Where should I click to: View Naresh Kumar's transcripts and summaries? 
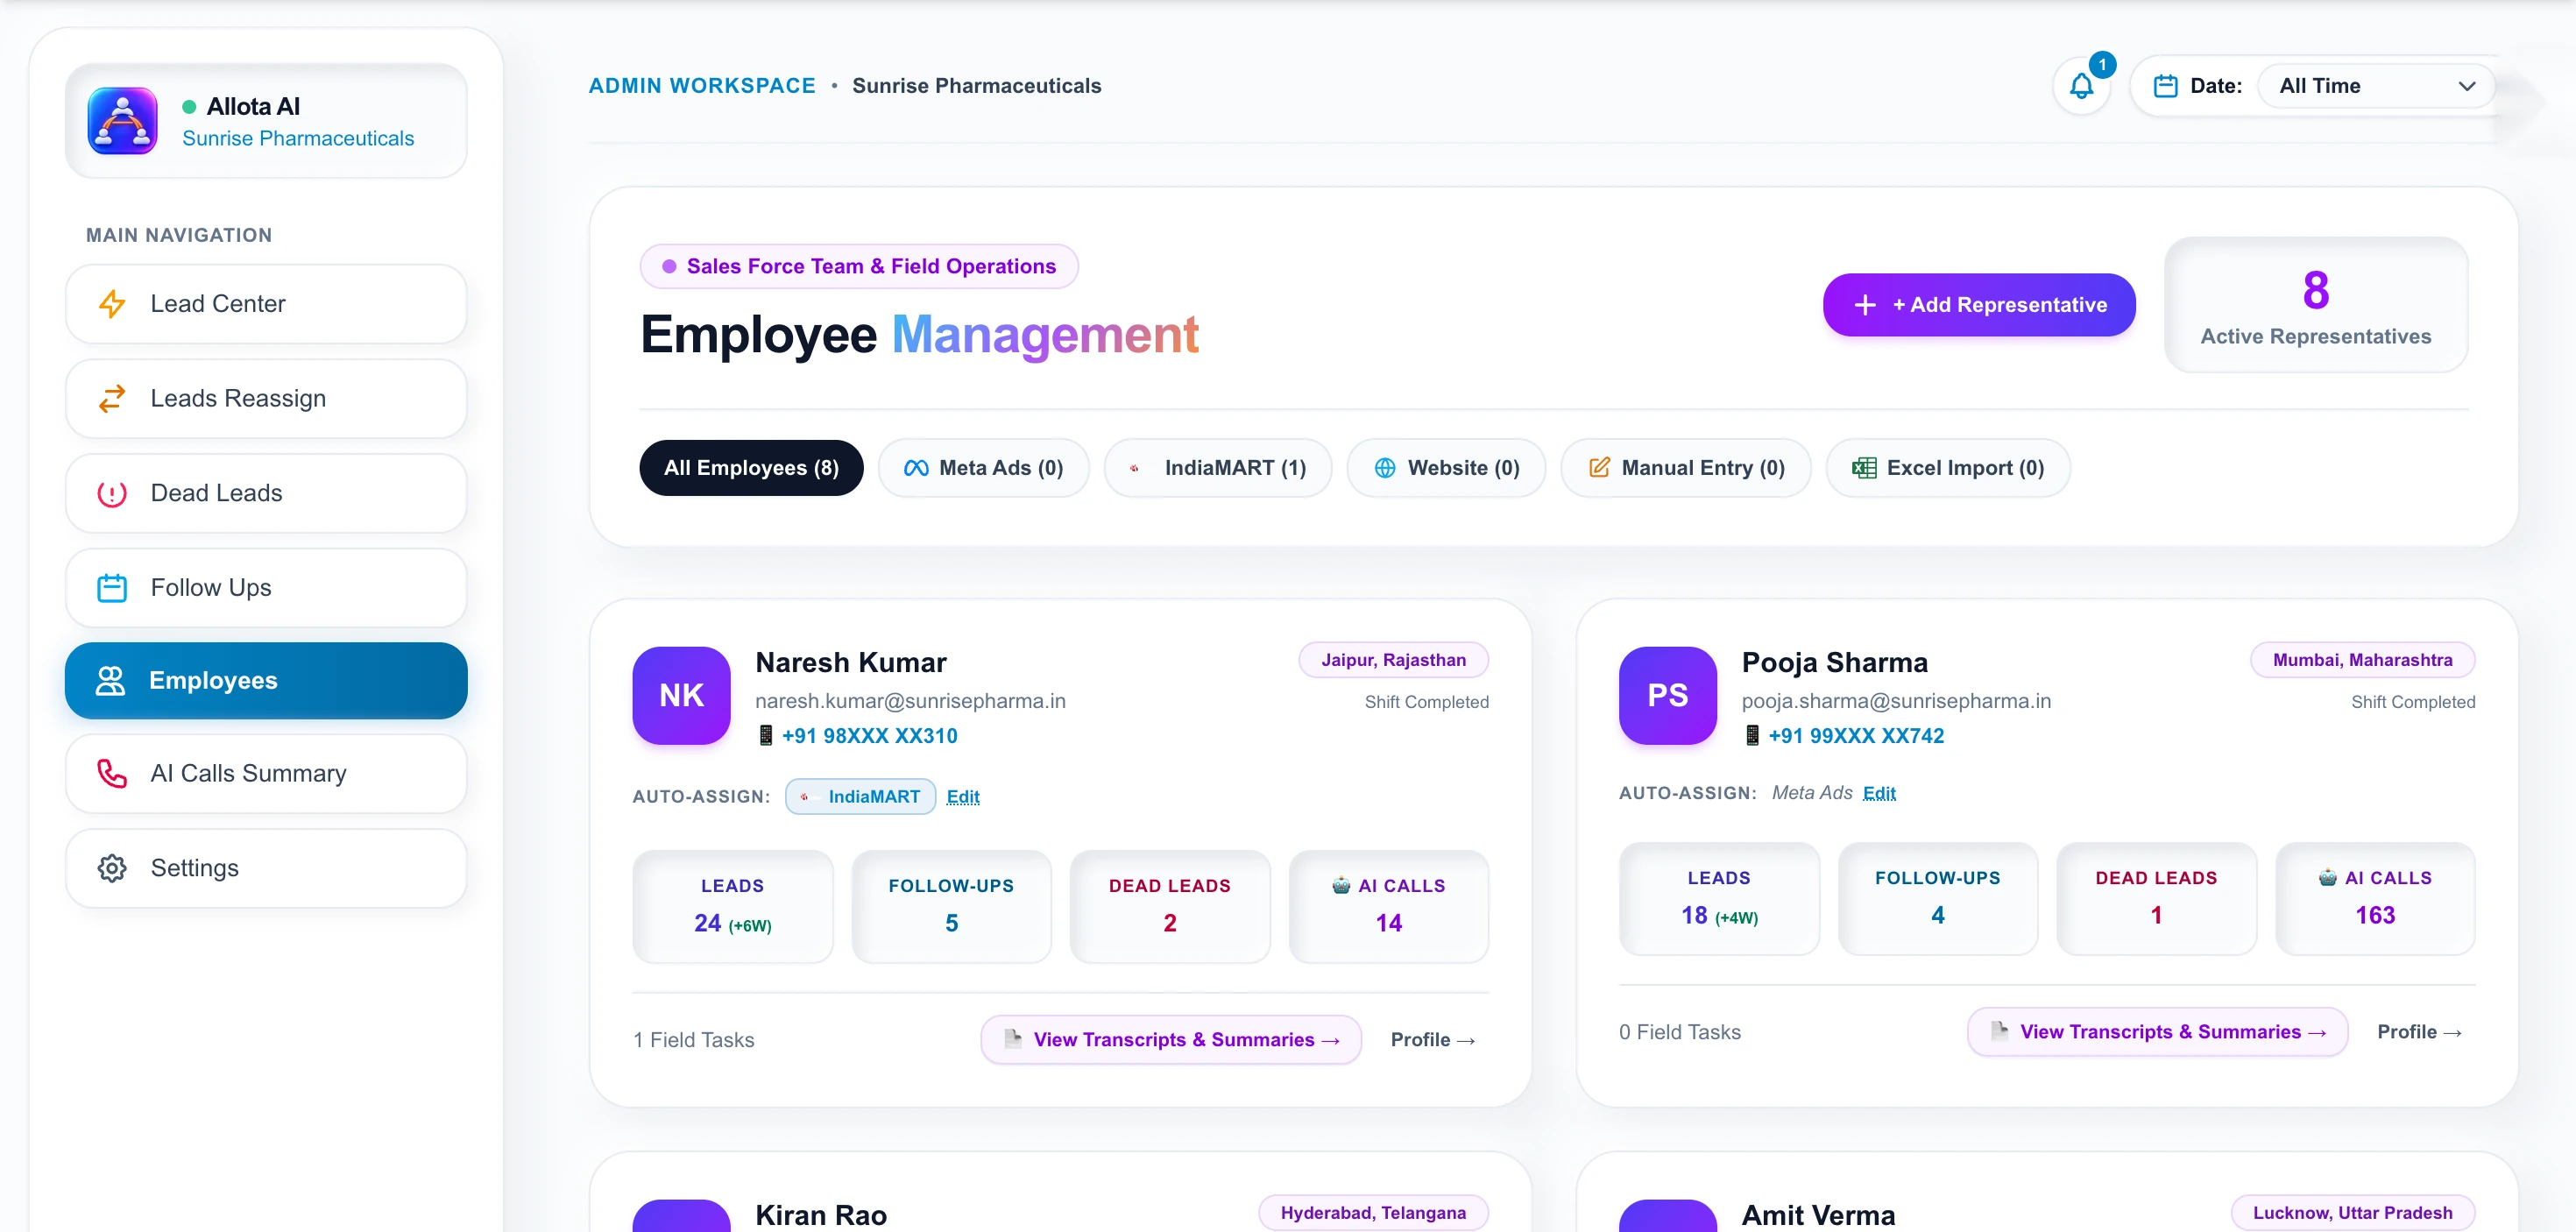pos(1171,1040)
